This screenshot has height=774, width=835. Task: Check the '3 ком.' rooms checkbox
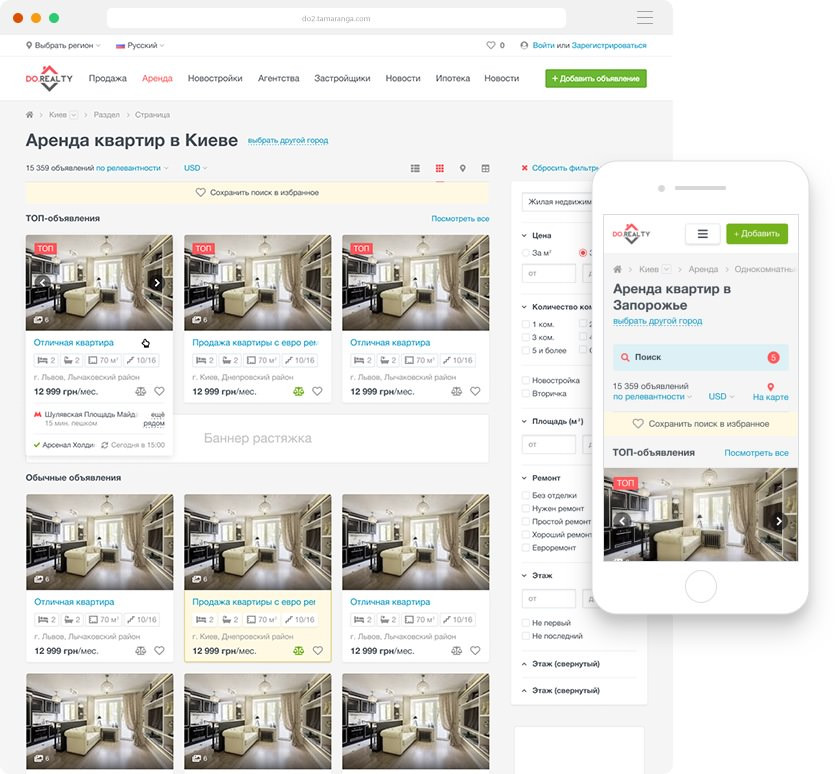coord(526,337)
